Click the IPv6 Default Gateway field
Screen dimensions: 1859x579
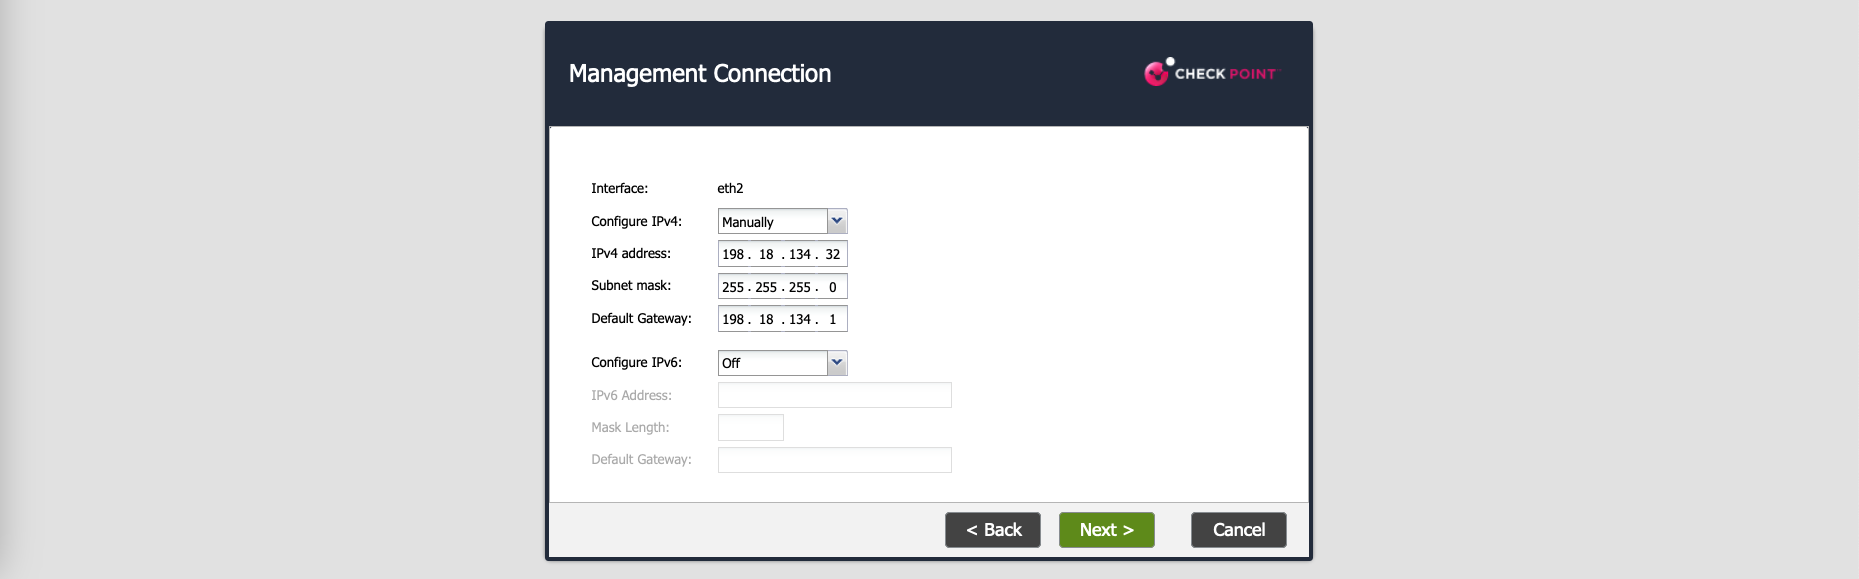[834, 460]
